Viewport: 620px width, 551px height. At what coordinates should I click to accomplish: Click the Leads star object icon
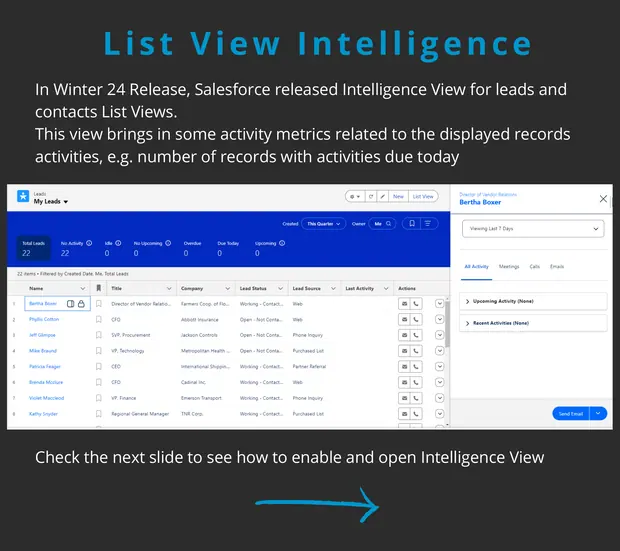pos(23,196)
